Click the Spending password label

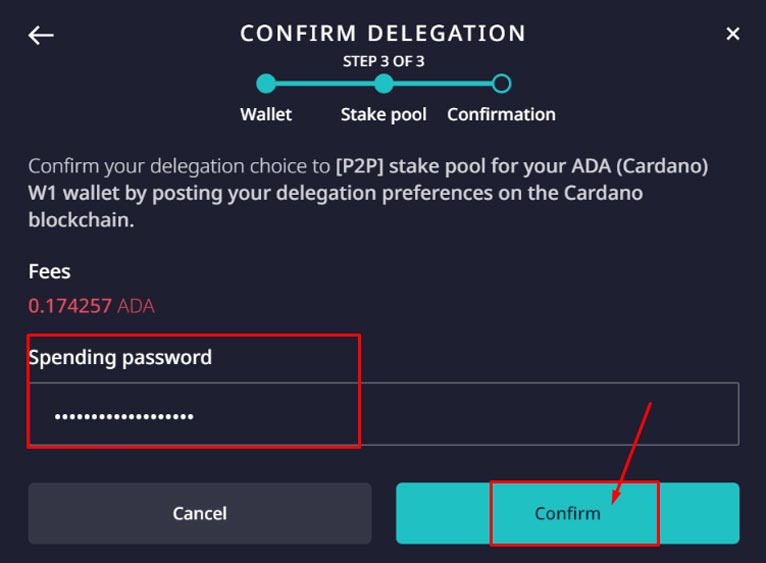coord(120,357)
